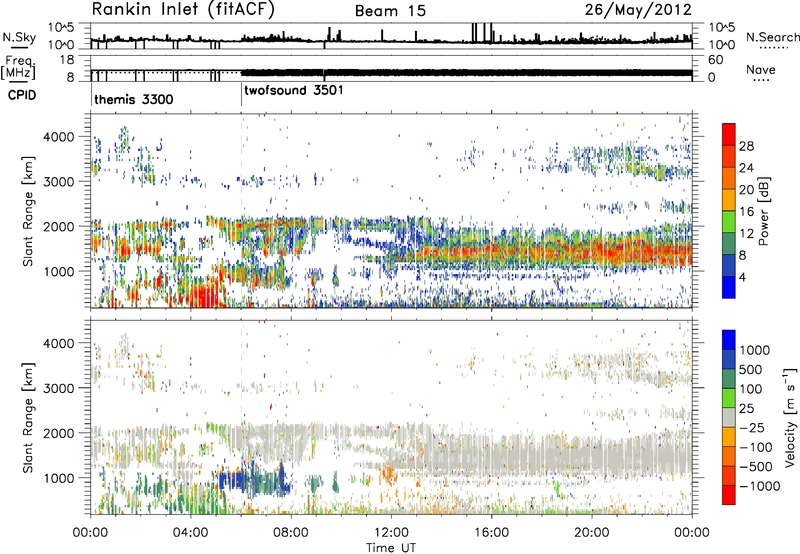Click the Power [dB] color bar
Image resolution: width=800 pixels, height=554 pixels.
tap(729, 210)
